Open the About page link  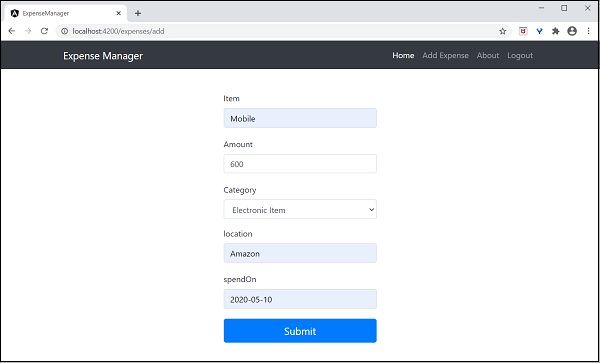488,55
